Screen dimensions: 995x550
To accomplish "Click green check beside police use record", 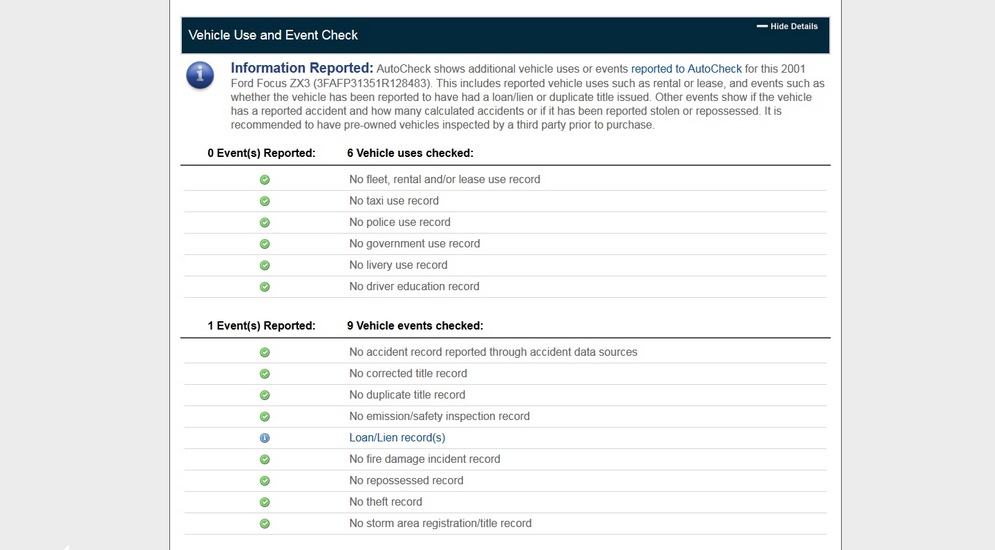I will coord(265,223).
